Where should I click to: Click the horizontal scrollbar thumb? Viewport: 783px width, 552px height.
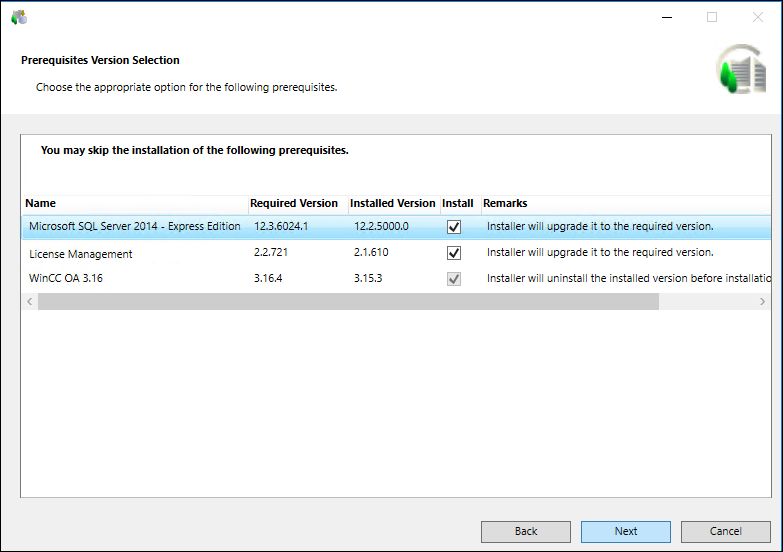[348, 302]
